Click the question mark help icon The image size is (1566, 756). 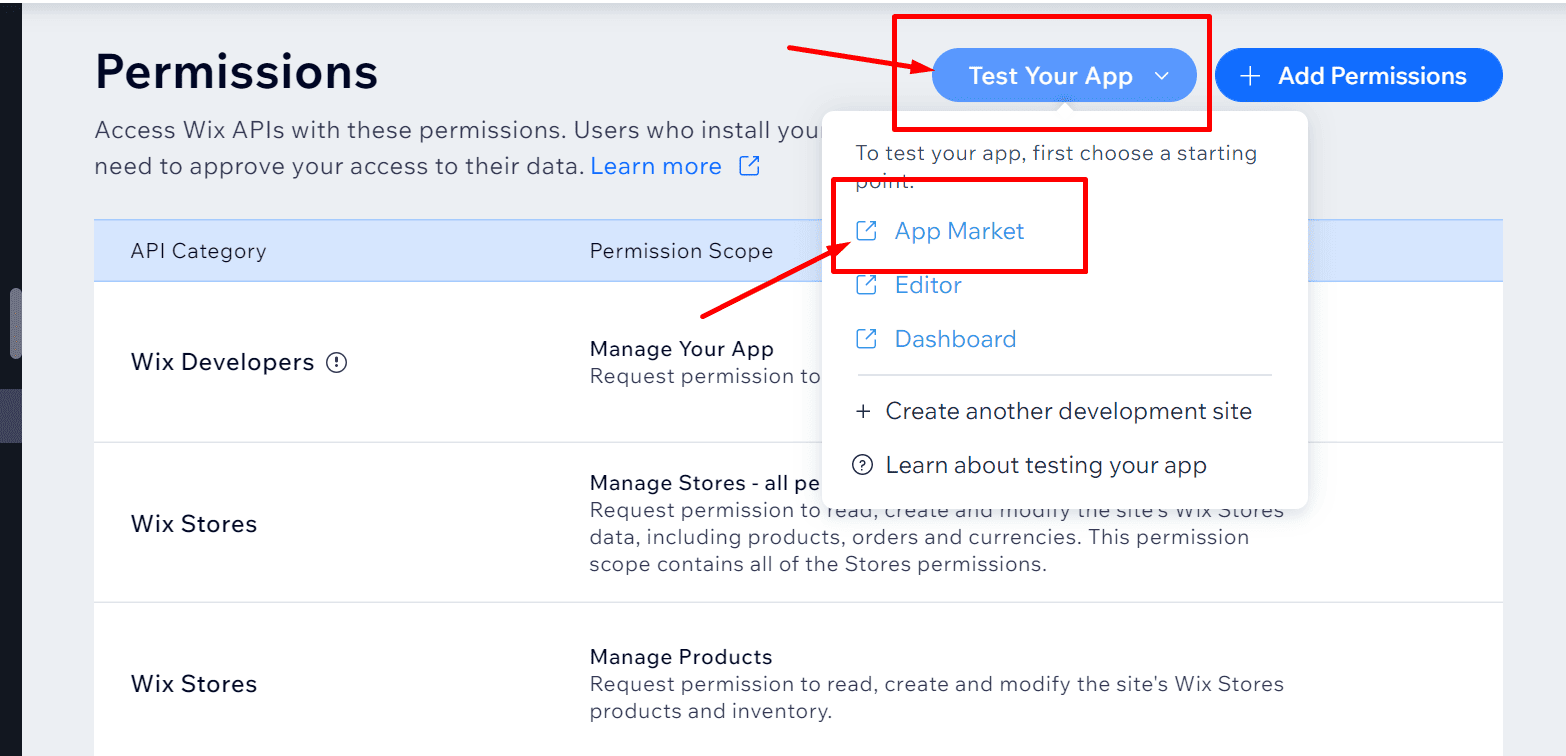[862, 465]
